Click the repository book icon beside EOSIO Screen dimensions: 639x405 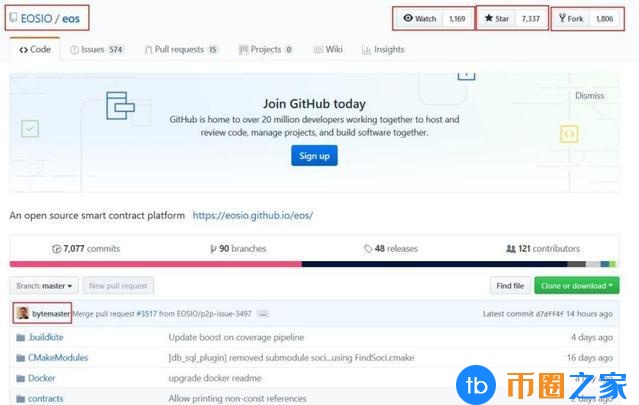coord(13,18)
